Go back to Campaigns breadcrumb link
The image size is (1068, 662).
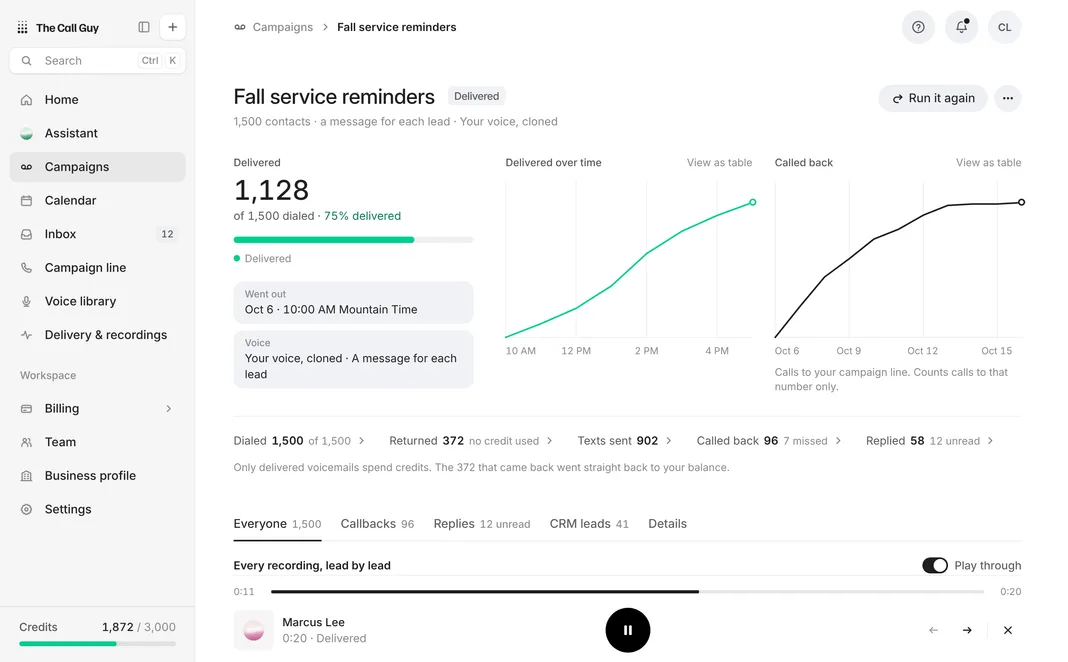[283, 27]
